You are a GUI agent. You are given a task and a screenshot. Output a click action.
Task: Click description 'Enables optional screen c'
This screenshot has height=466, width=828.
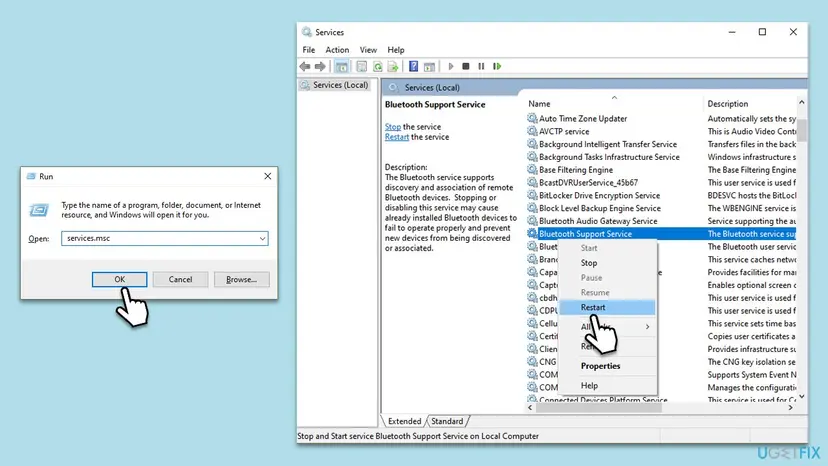point(752,285)
